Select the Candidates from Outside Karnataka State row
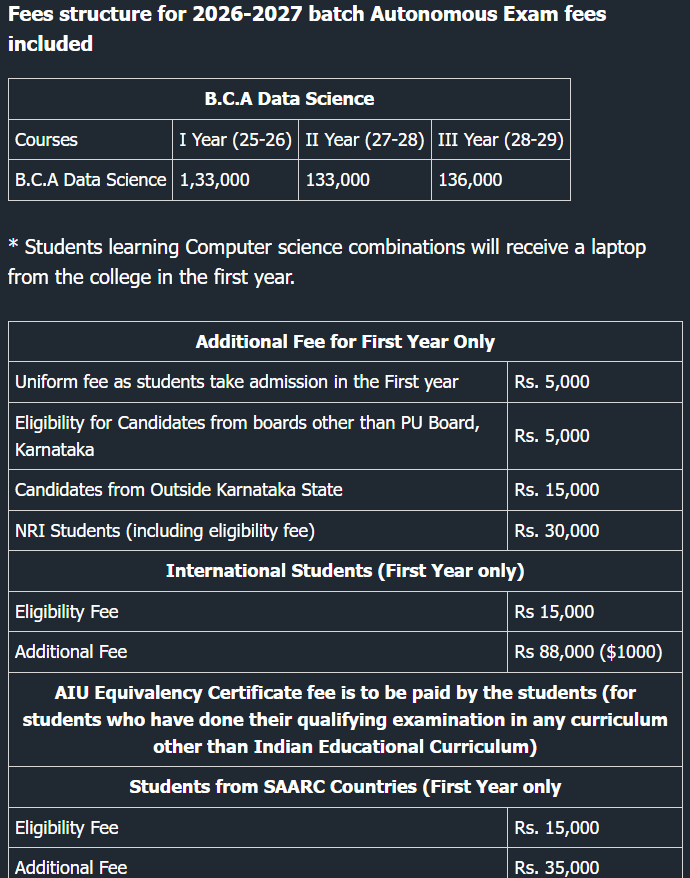 (179, 490)
